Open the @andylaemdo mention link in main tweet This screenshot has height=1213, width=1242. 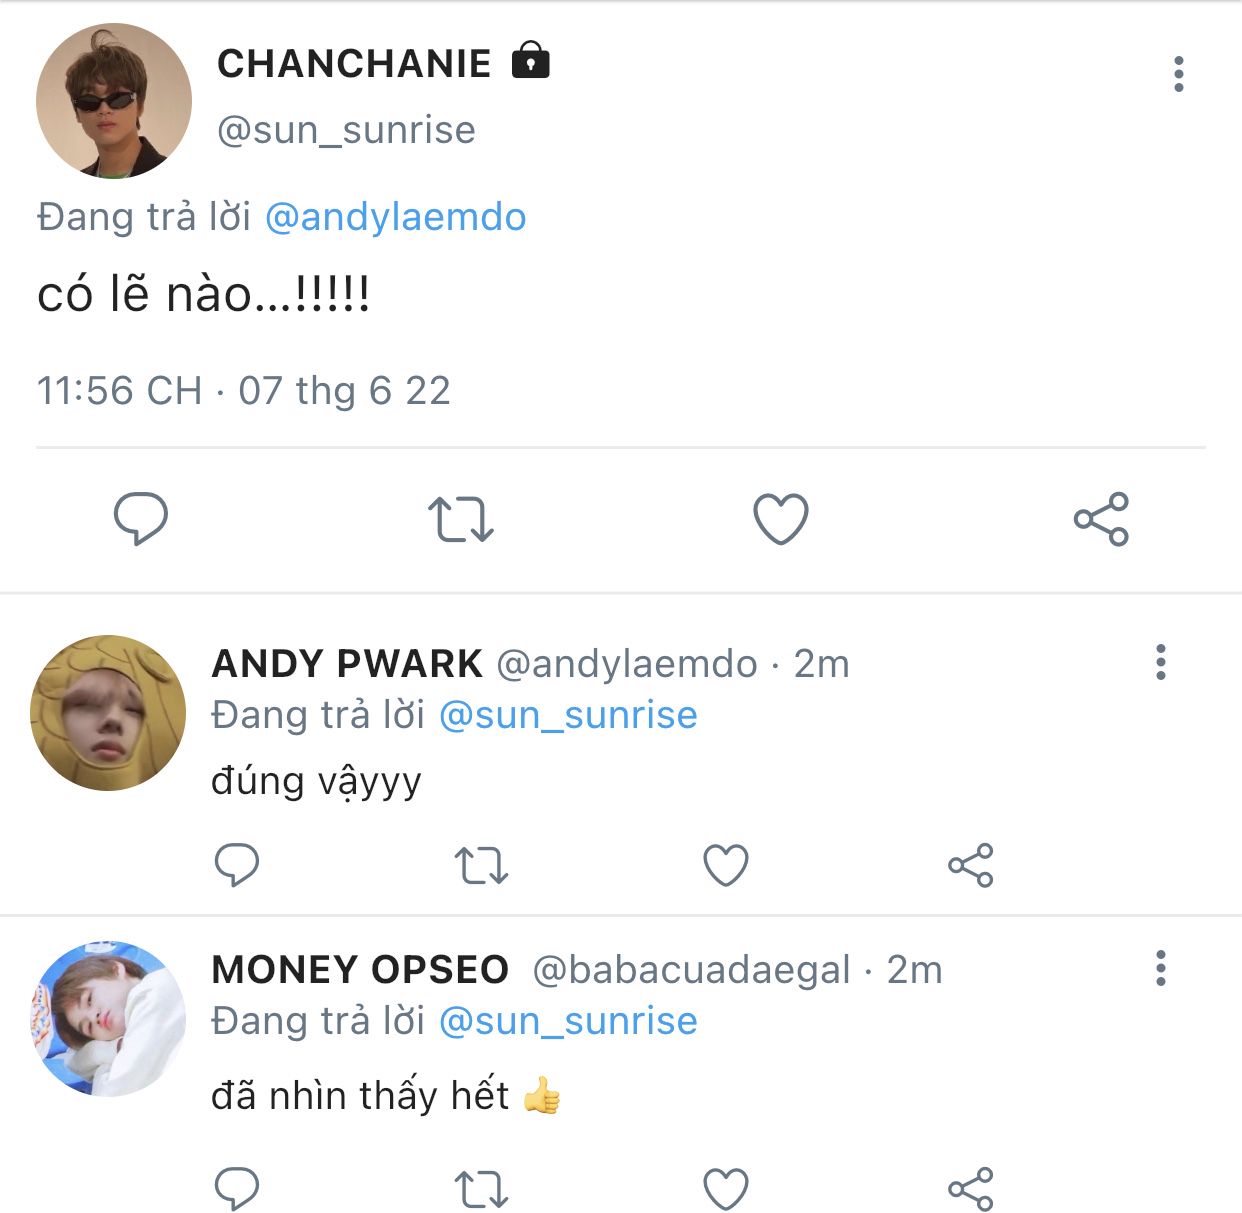[395, 217]
